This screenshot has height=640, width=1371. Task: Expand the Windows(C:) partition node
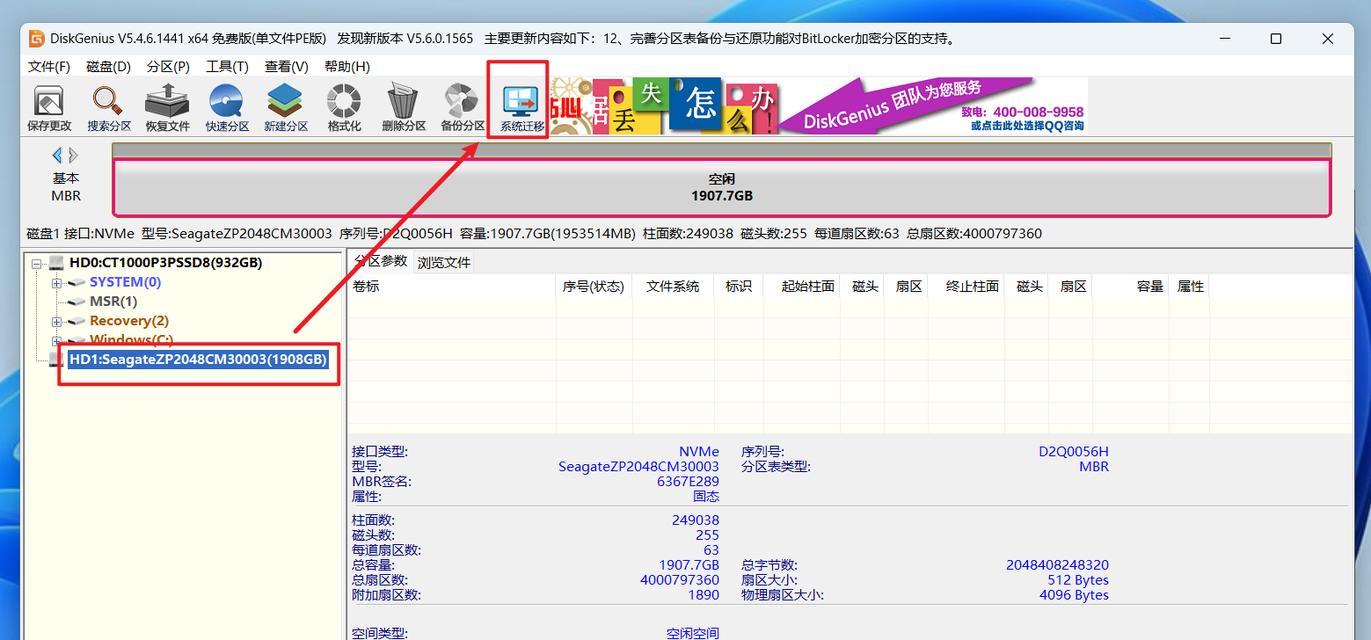click(57, 341)
